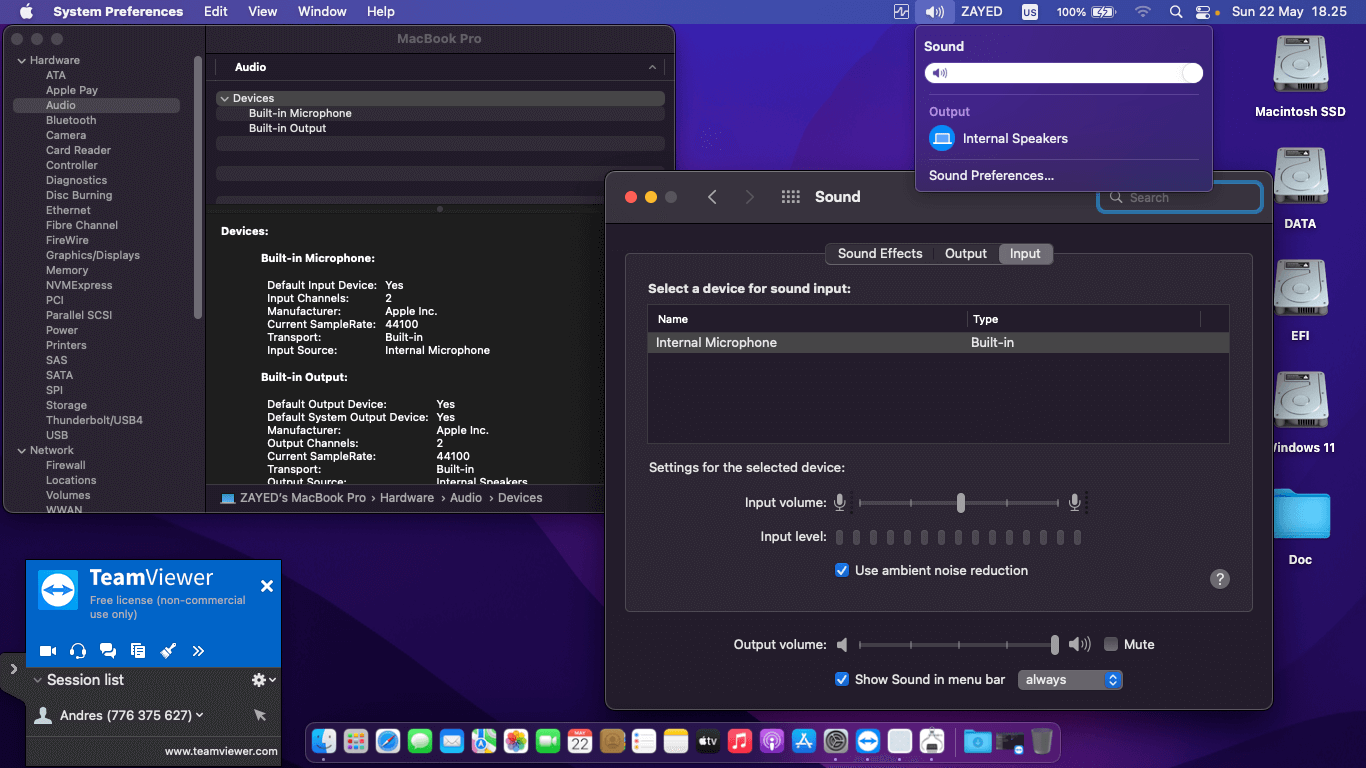1366x768 pixels.
Task: Start a video call in TeamViewer panel
Action: [x=47, y=651]
